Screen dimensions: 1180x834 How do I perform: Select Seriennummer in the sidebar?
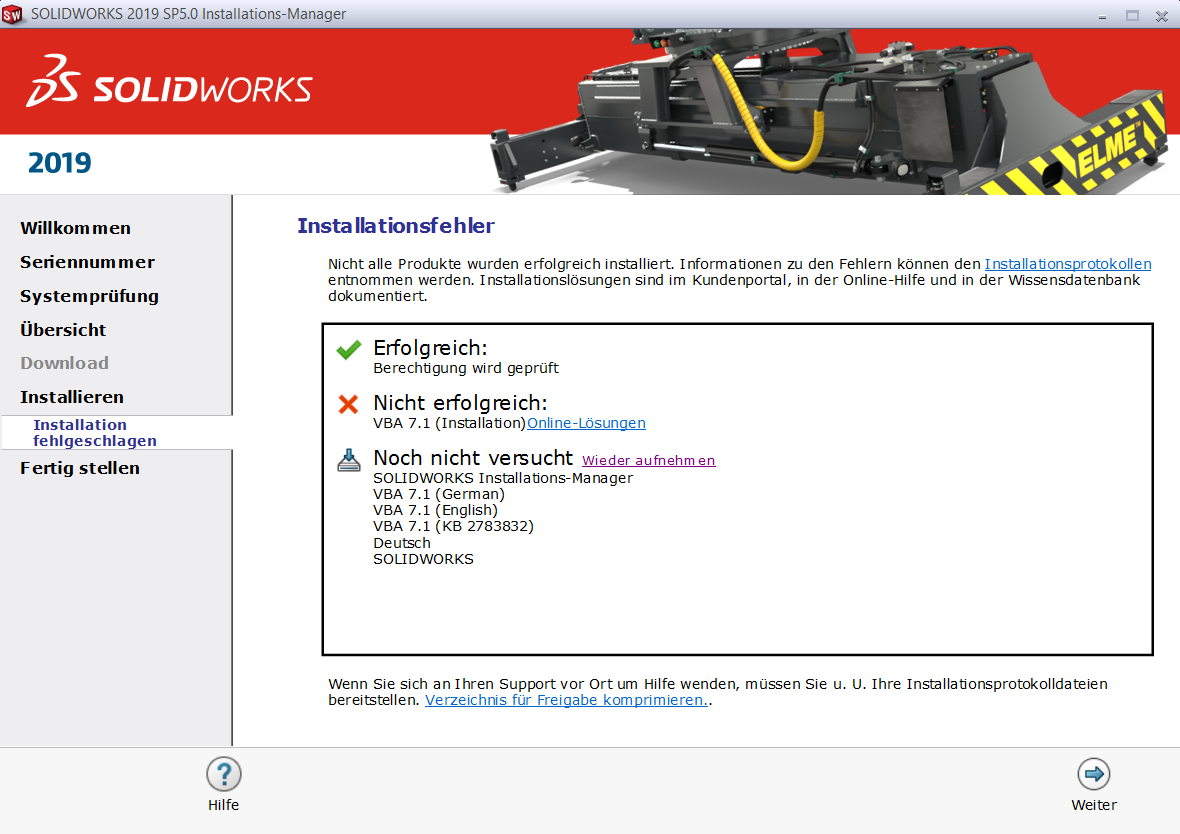click(x=87, y=262)
